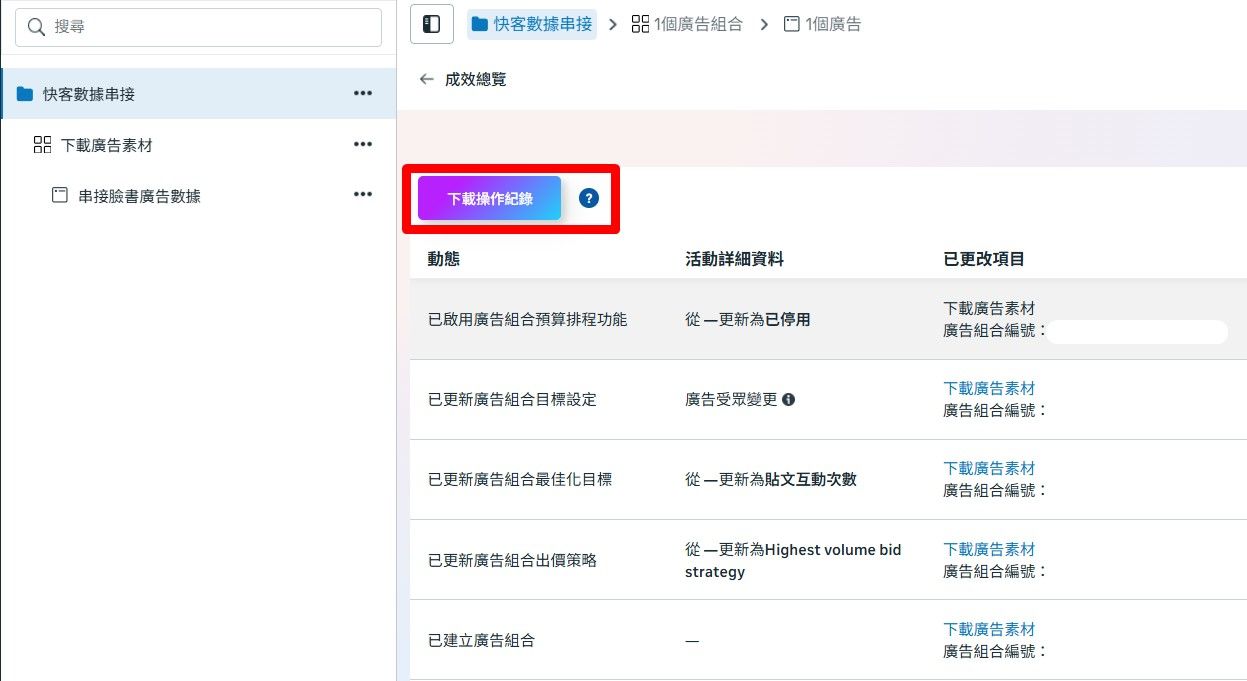Click the ad icon before 1個廣告
The height and width of the screenshot is (681, 1247).
(791, 24)
